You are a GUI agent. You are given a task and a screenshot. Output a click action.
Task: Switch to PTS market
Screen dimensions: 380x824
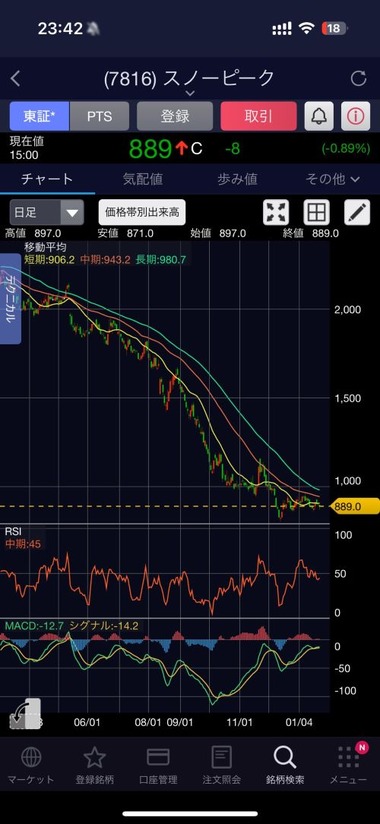tap(99, 116)
